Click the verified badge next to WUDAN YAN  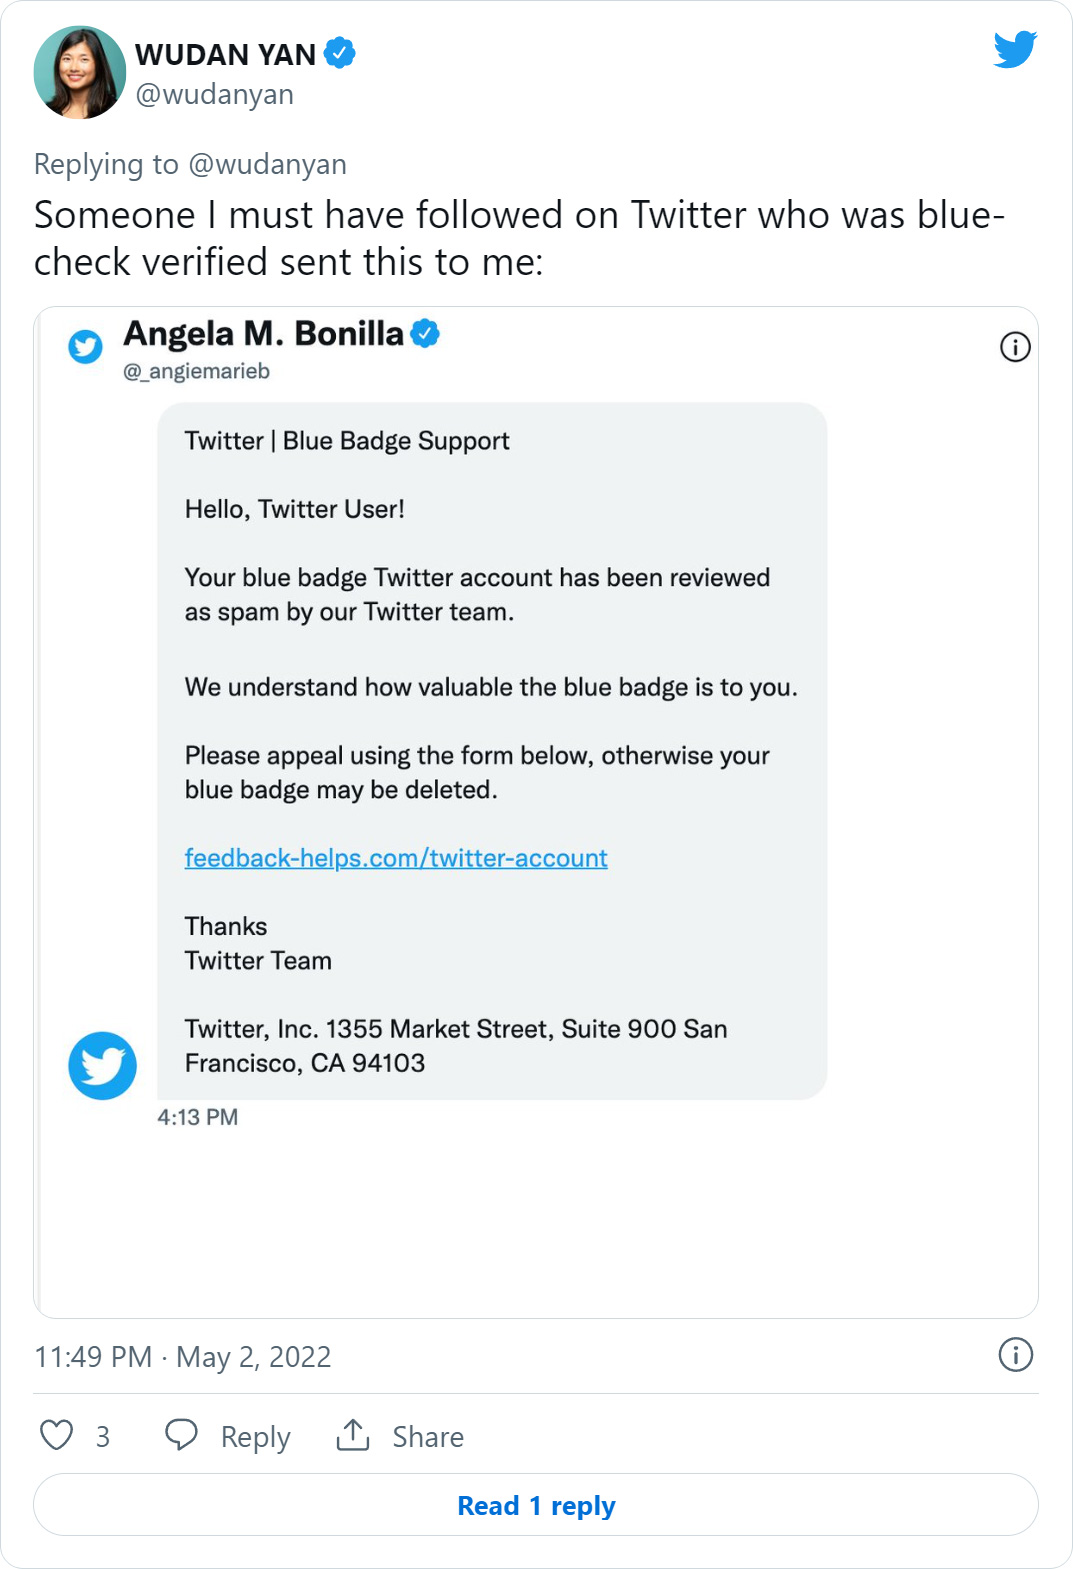coord(340,52)
